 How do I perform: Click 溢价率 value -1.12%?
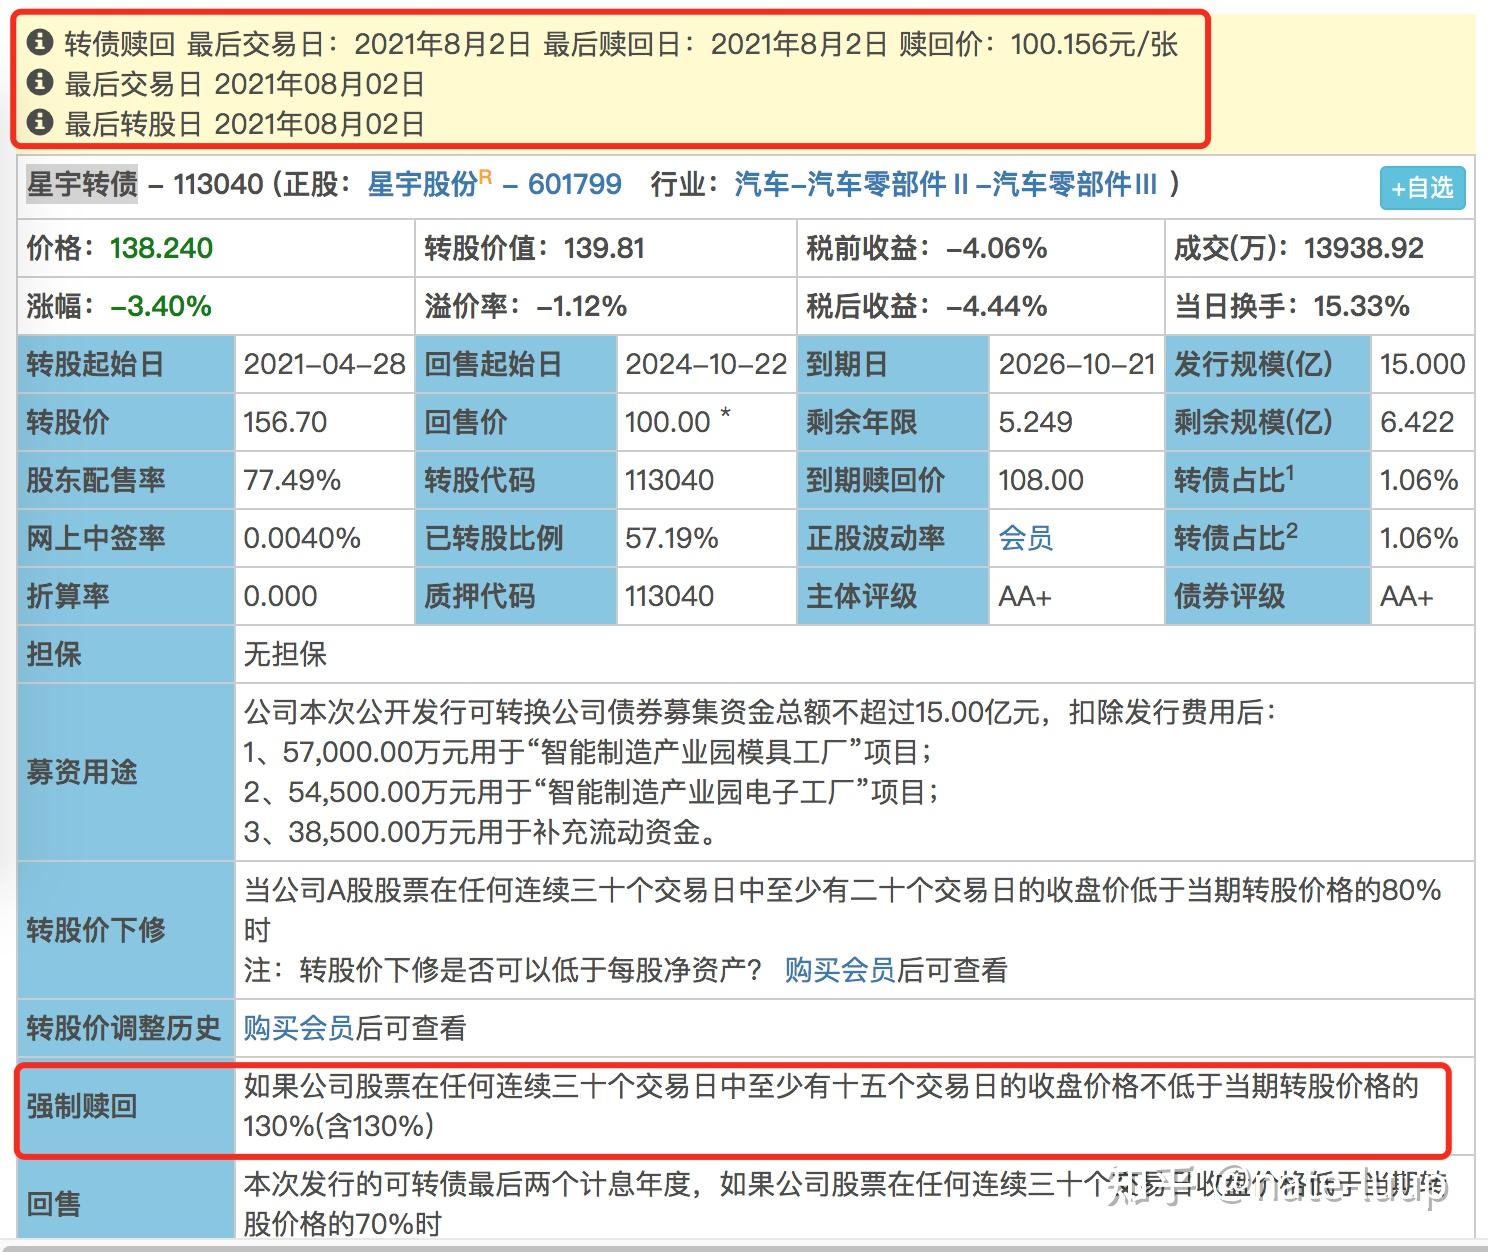click(x=581, y=306)
